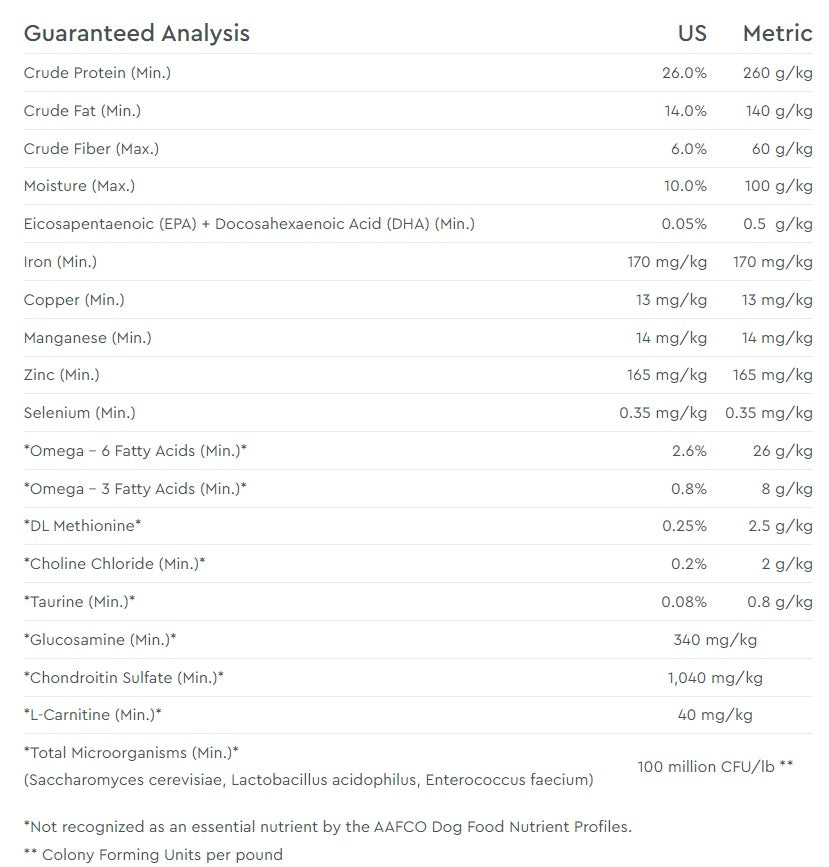Select the Chondroitin Sulfate (Min.) label
Viewport: 829px width, 867px height.
coord(124,678)
